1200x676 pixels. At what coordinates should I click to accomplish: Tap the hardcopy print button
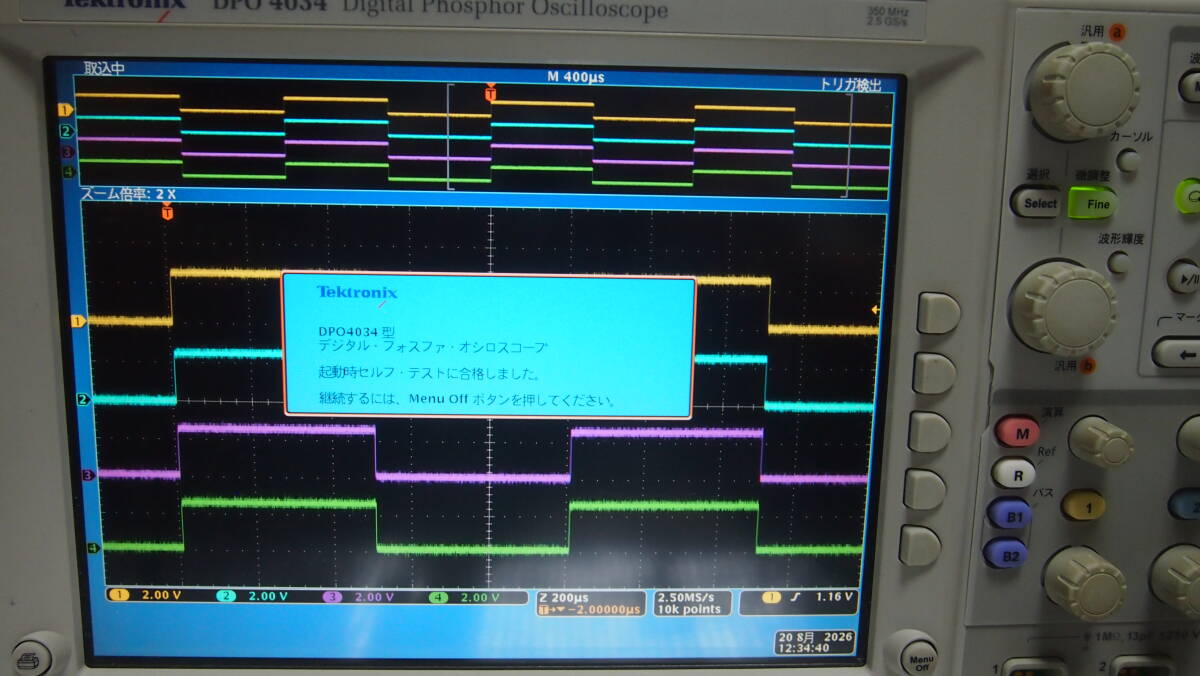[30, 658]
